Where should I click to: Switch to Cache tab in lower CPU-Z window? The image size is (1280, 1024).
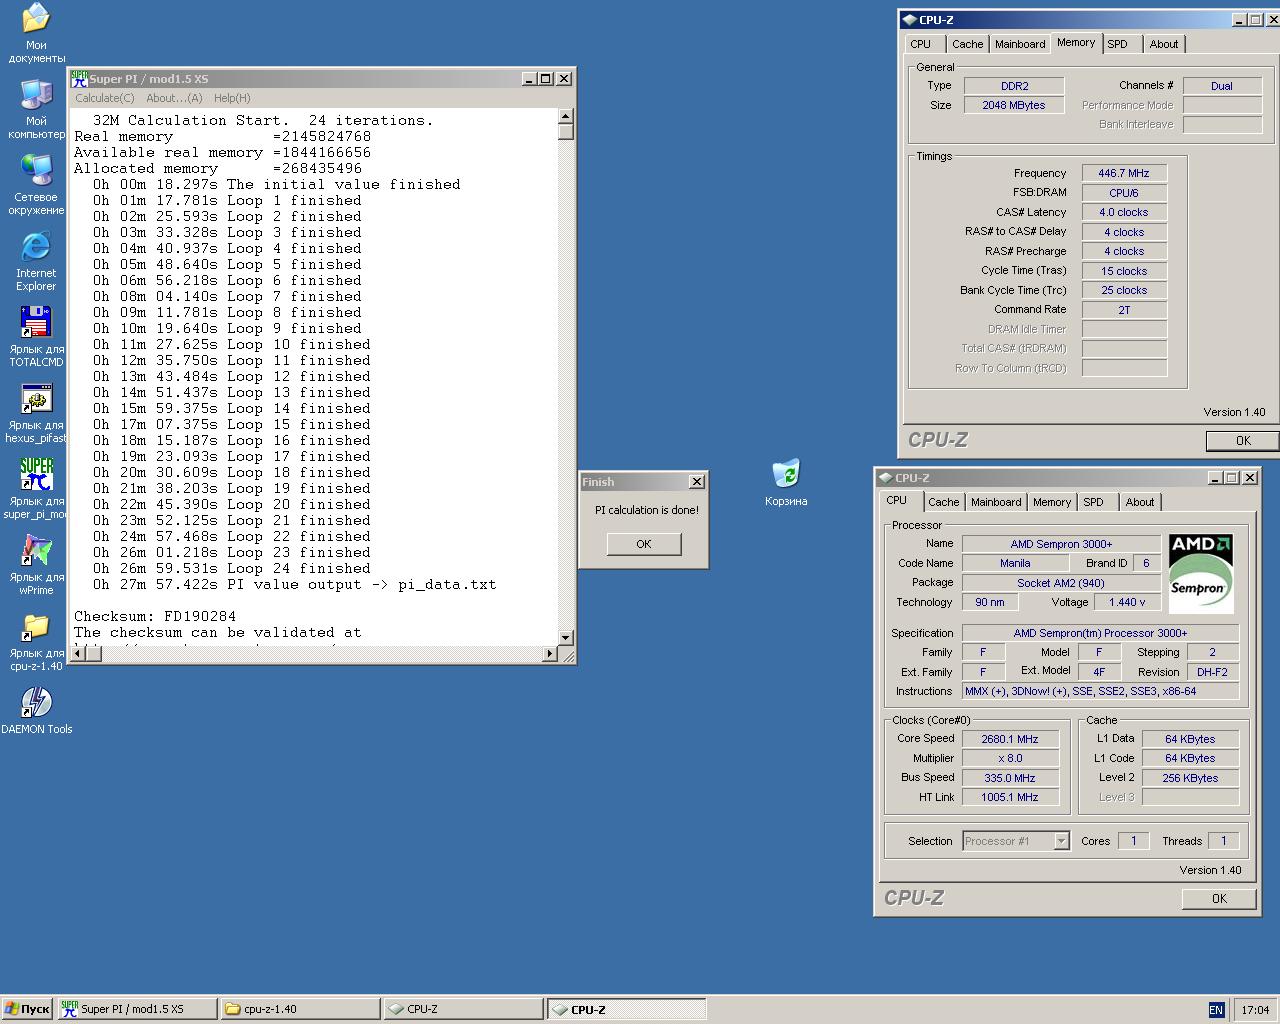(x=943, y=502)
